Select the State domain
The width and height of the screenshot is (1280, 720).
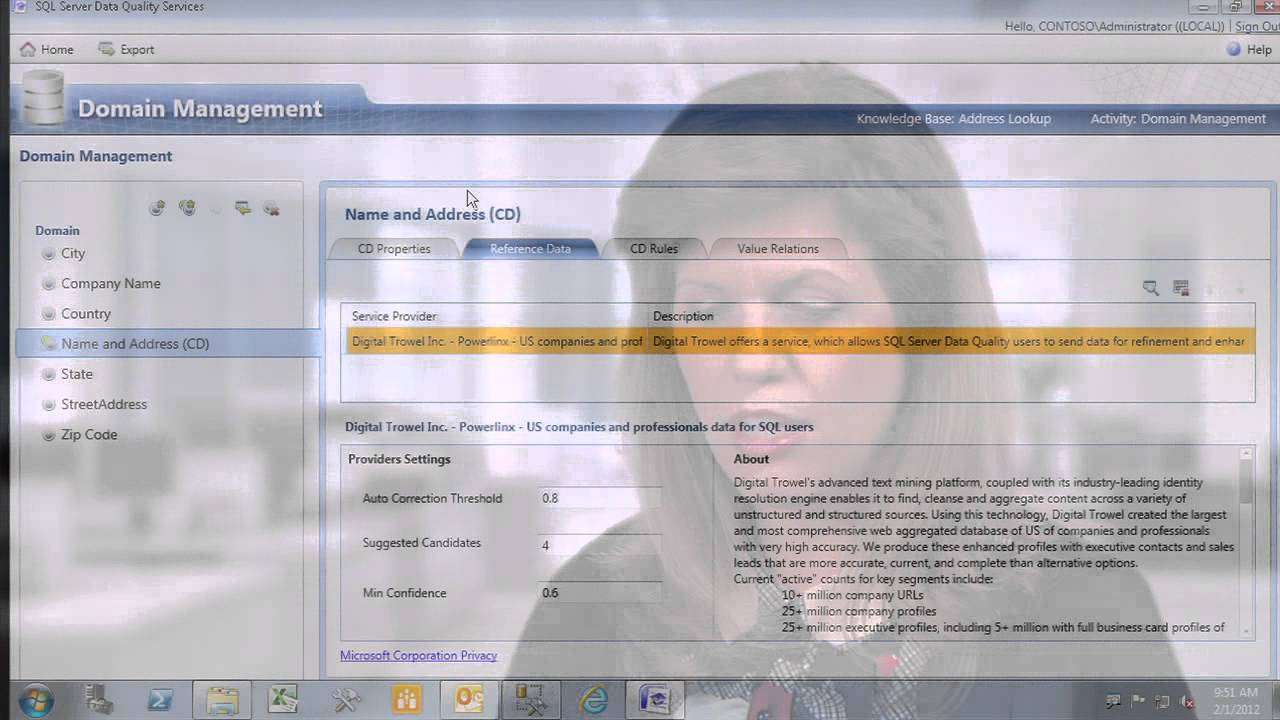77,374
